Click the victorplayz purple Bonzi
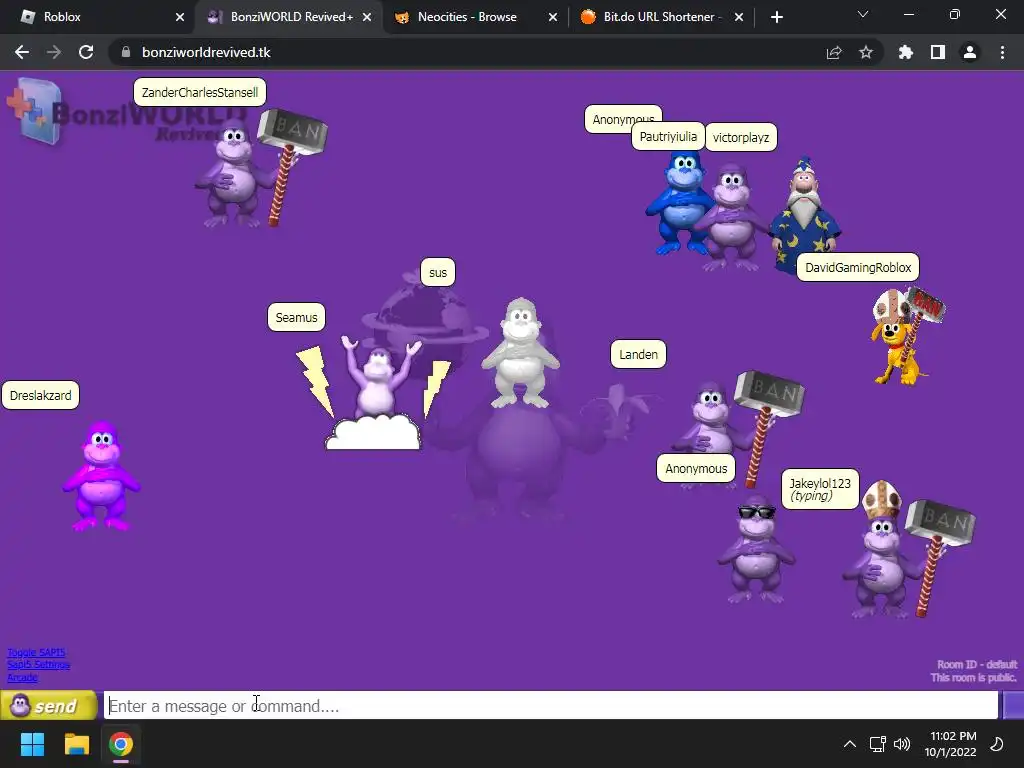This screenshot has width=1024, height=768. (x=731, y=219)
